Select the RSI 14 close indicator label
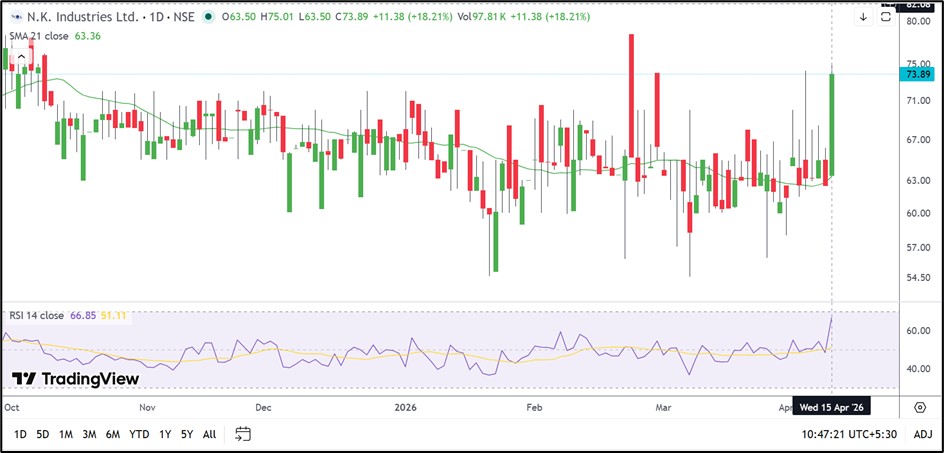The height and width of the screenshot is (453, 944). tap(36, 315)
